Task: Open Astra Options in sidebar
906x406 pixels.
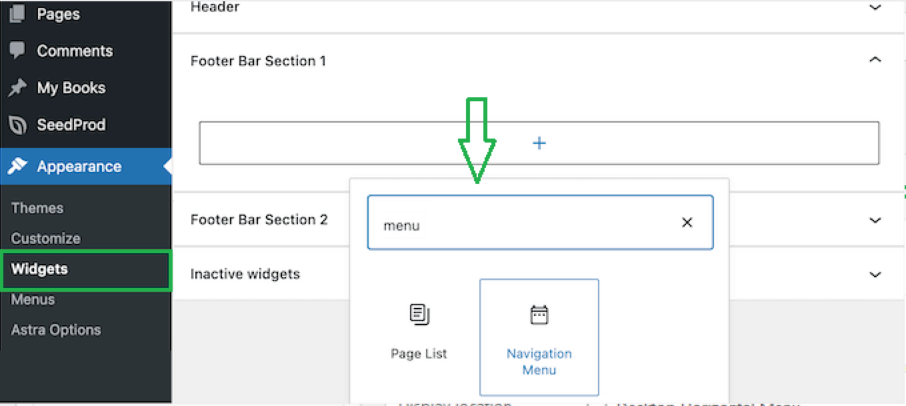Action: [56, 330]
